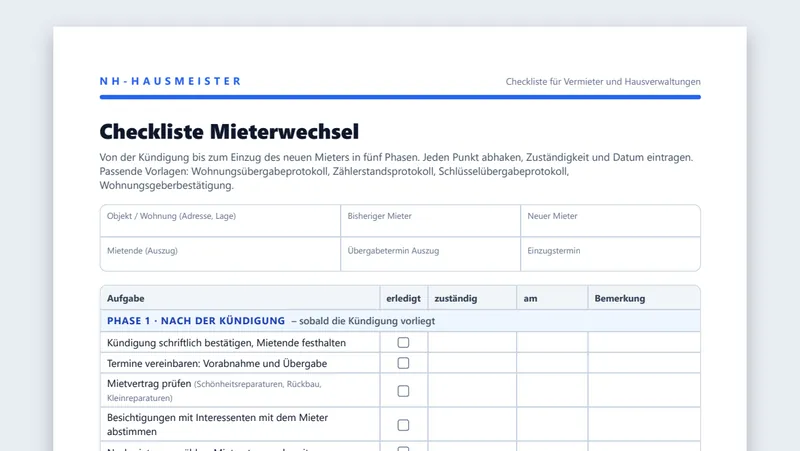Click the 'erledigt' column header
The width and height of the screenshot is (800, 451).
point(404,298)
